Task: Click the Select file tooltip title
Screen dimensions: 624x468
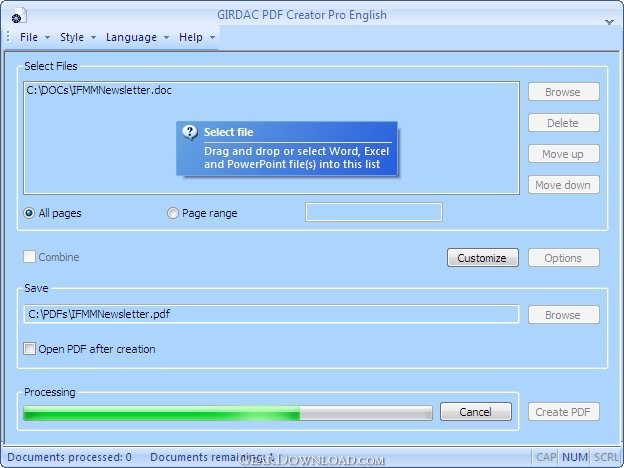Action: (x=228, y=132)
